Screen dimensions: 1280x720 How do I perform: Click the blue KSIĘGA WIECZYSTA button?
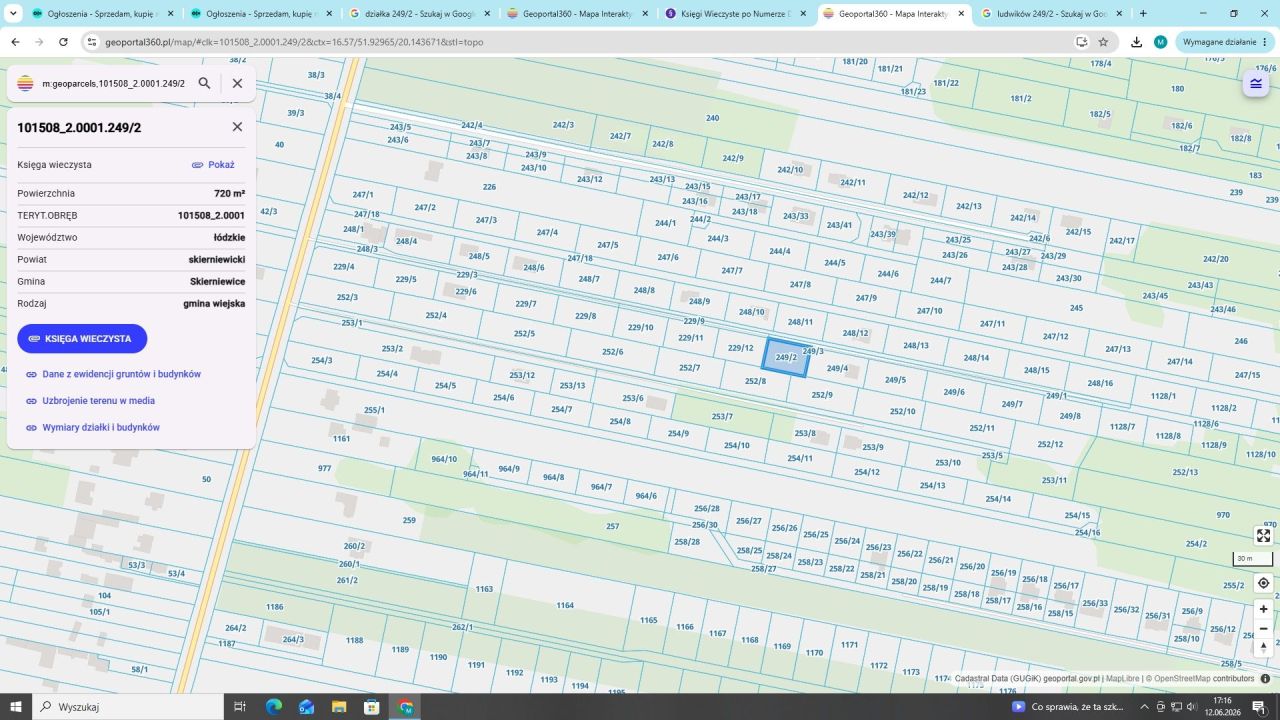(82, 339)
